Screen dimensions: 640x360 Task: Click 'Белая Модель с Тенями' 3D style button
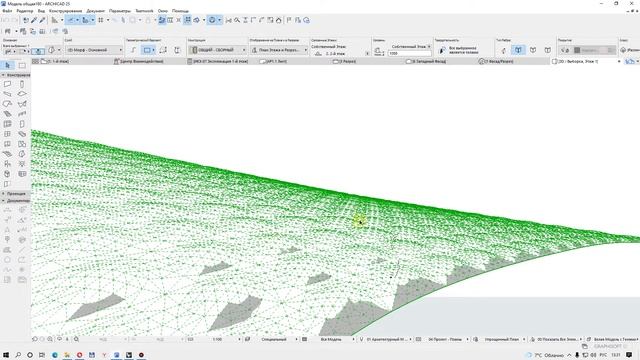click(615, 339)
